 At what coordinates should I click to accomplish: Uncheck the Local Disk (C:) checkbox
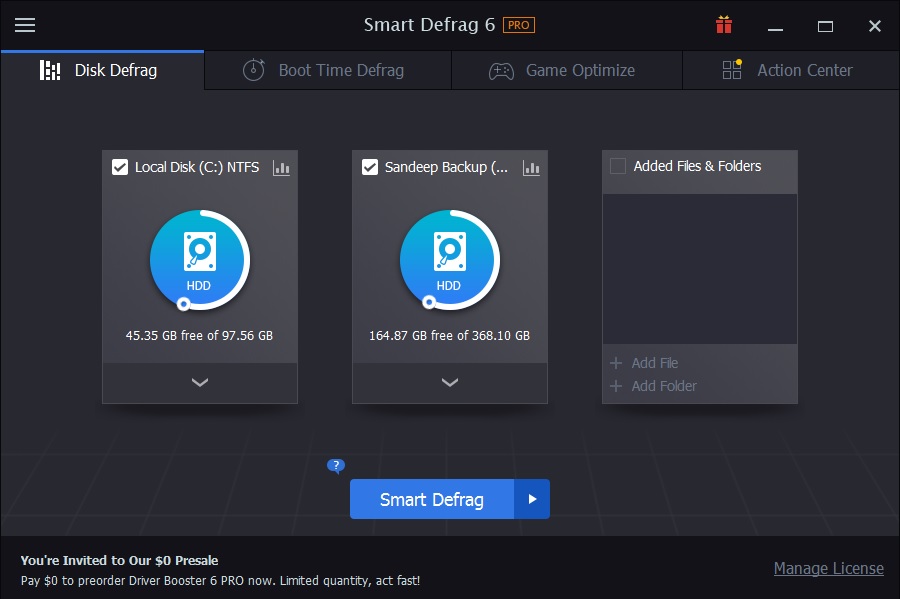click(x=120, y=167)
